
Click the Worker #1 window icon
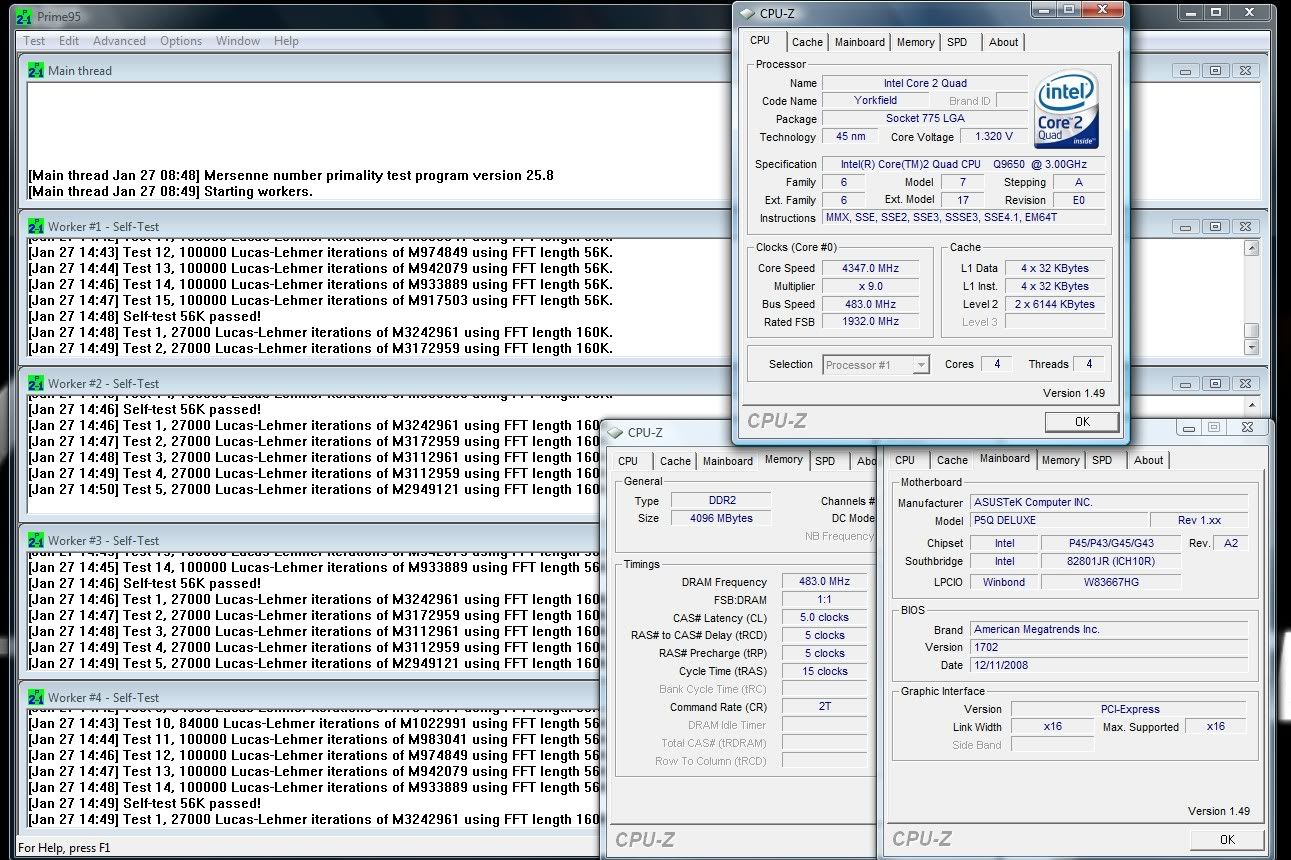point(36,226)
